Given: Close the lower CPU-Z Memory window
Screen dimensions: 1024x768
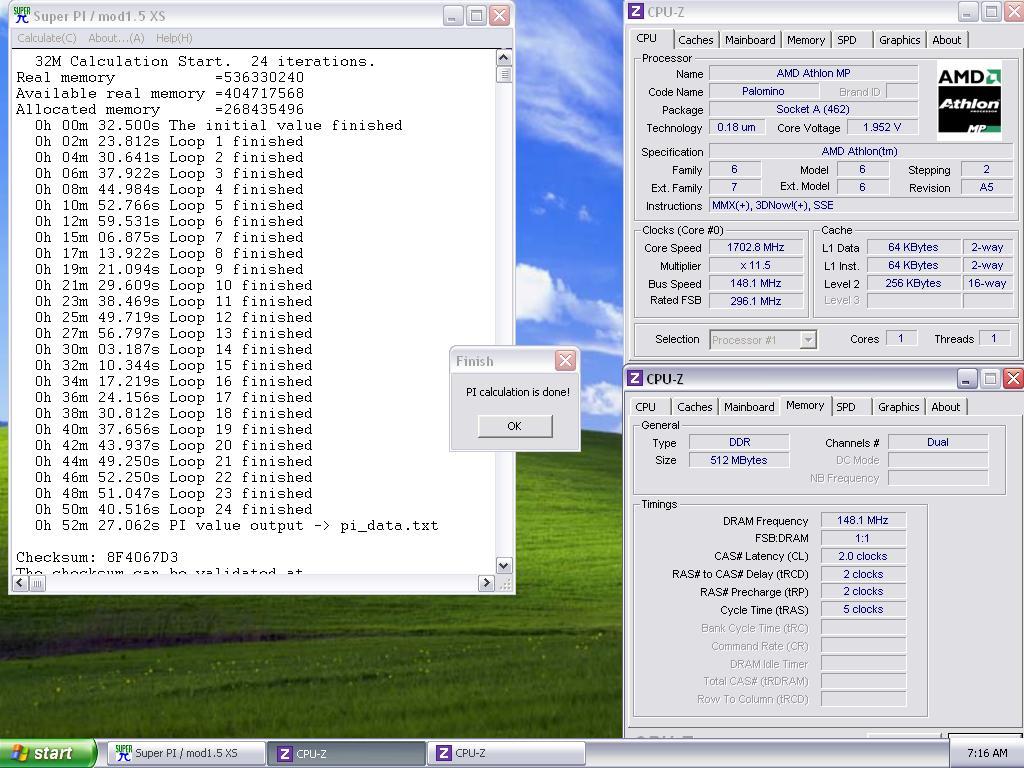Looking at the screenshot, I should [x=1013, y=378].
